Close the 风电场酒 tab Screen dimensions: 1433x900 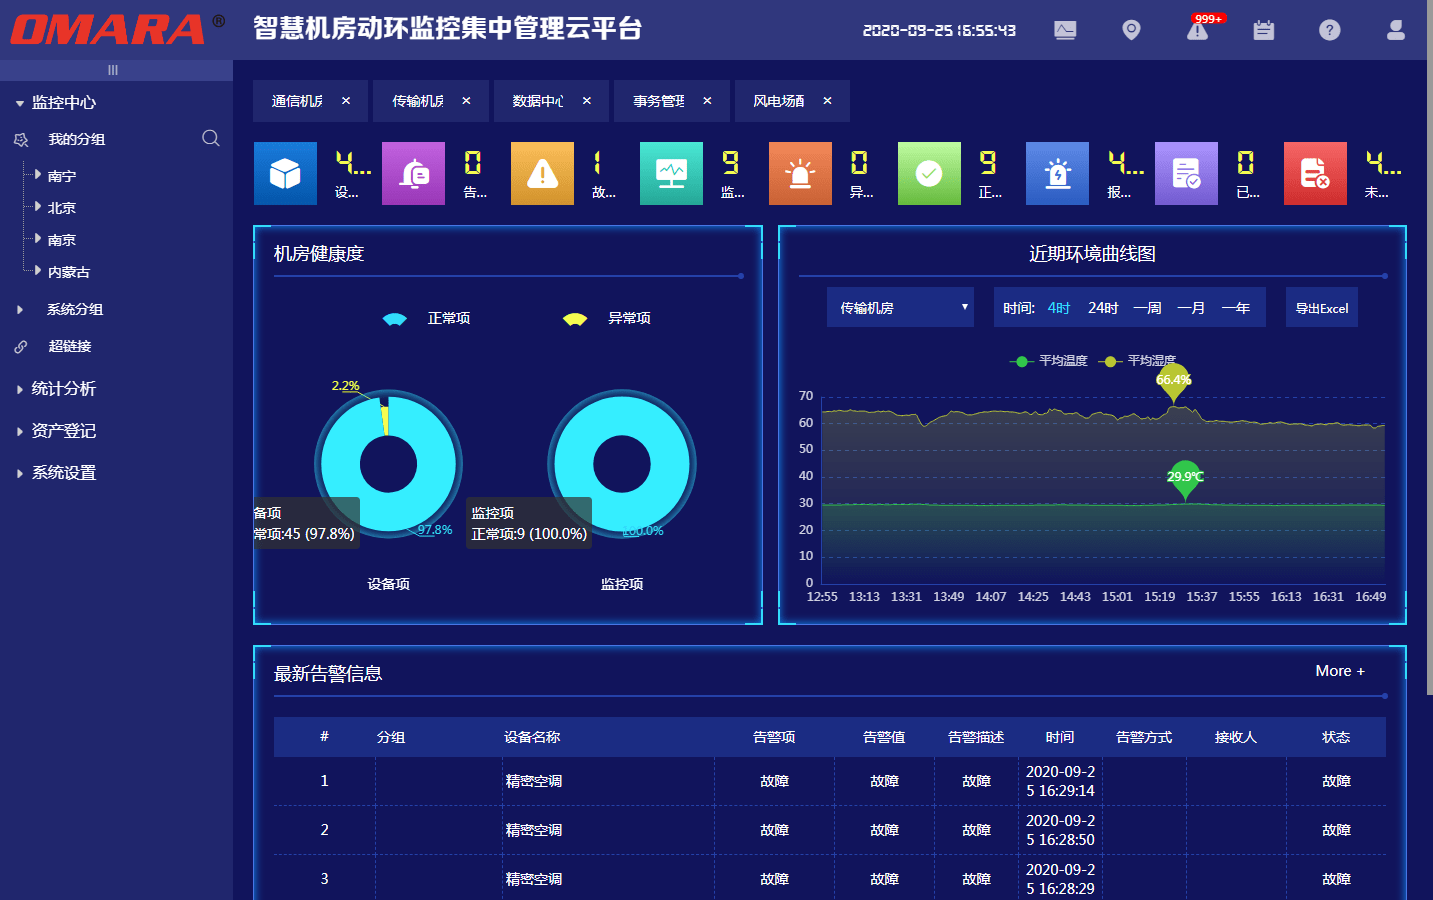[x=827, y=101]
